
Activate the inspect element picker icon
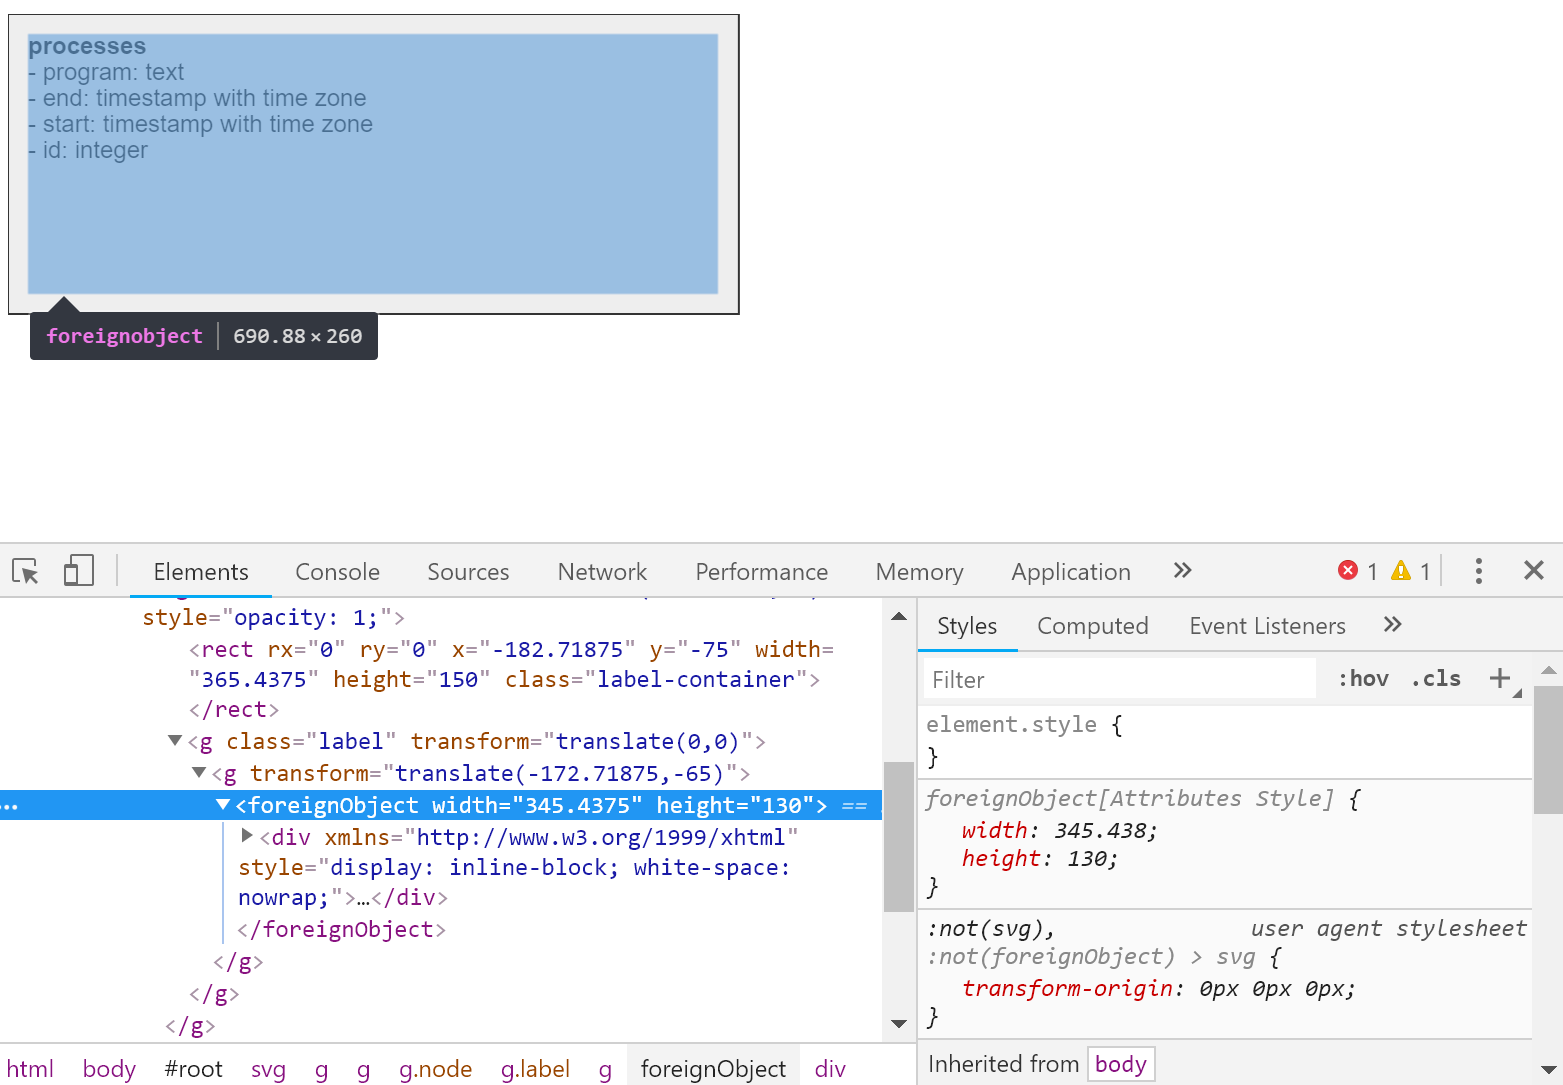[26, 572]
